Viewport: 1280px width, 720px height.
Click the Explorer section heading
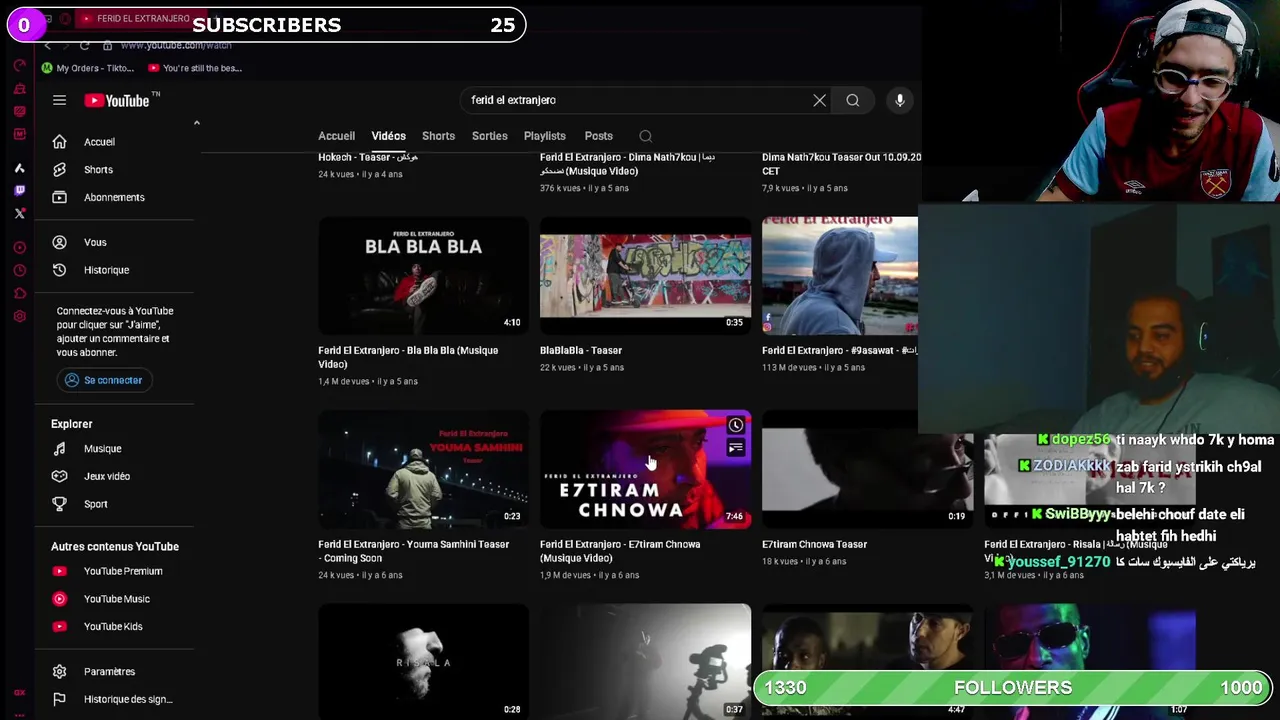coord(71,424)
